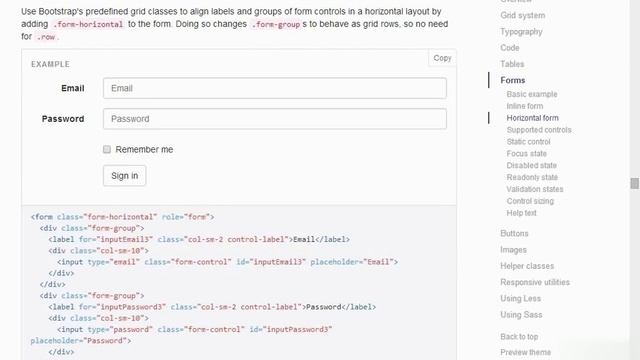Click the form class="form-horizontal" code line
Image resolution: width=640 pixels, height=360 pixels.
[122, 217]
